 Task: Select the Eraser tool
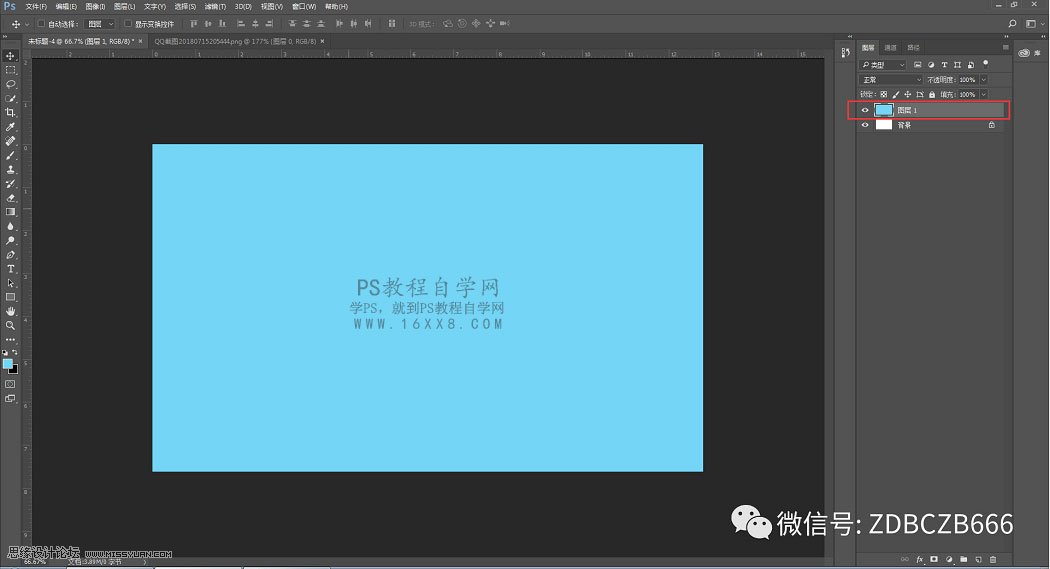[x=10, y=197]
